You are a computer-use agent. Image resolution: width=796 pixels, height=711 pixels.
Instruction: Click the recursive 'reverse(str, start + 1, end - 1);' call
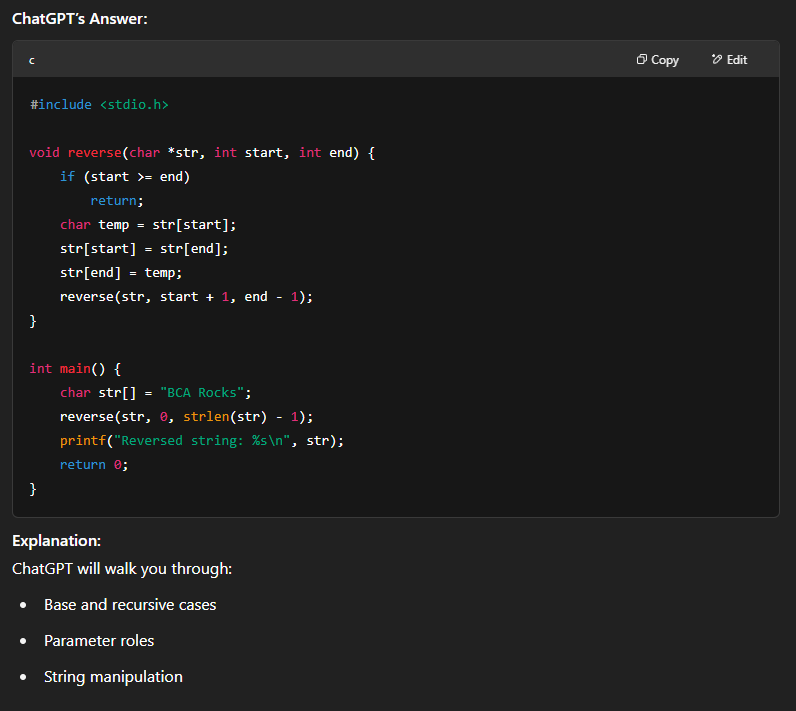[186, 296]
